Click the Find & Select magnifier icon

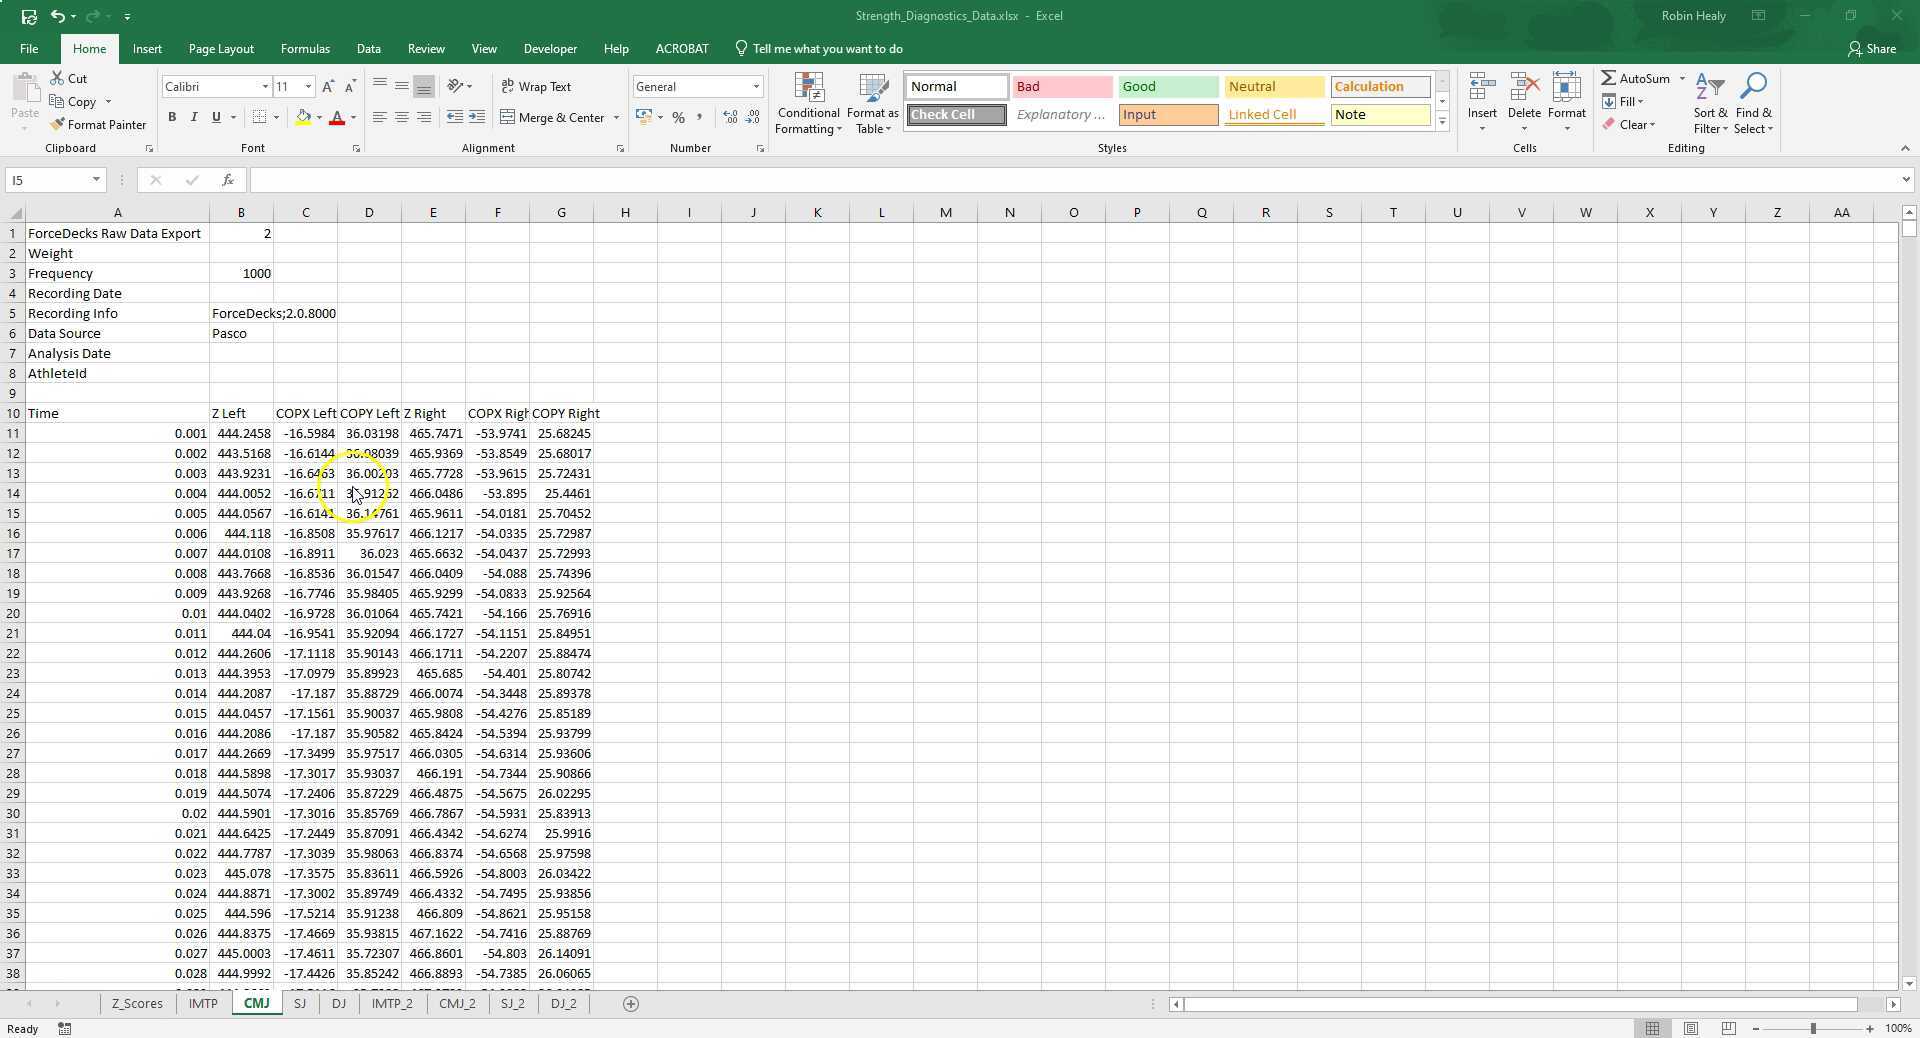point(1753,90)
